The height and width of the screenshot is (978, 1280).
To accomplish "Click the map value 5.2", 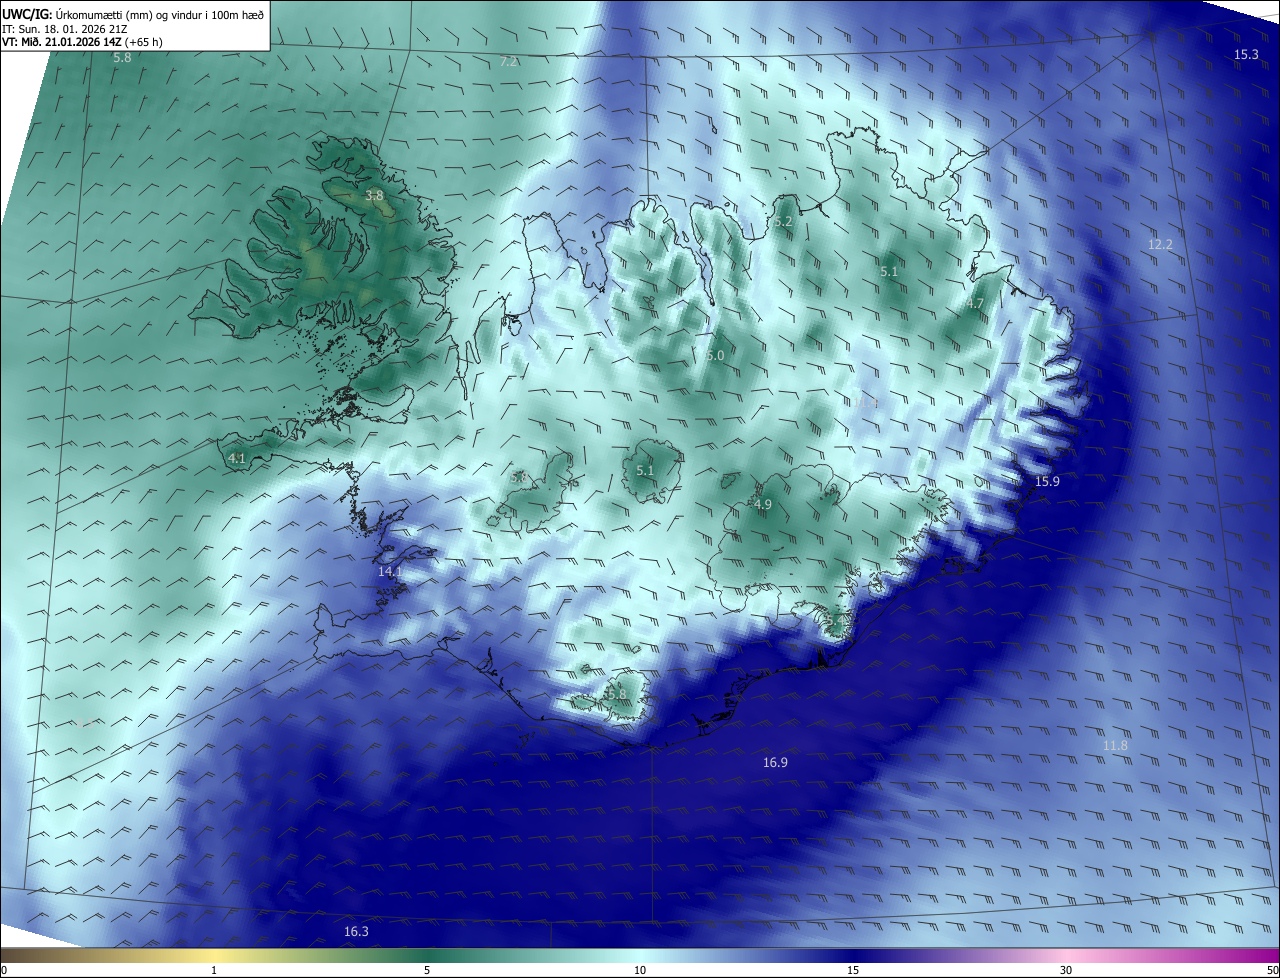I will 783,222.
